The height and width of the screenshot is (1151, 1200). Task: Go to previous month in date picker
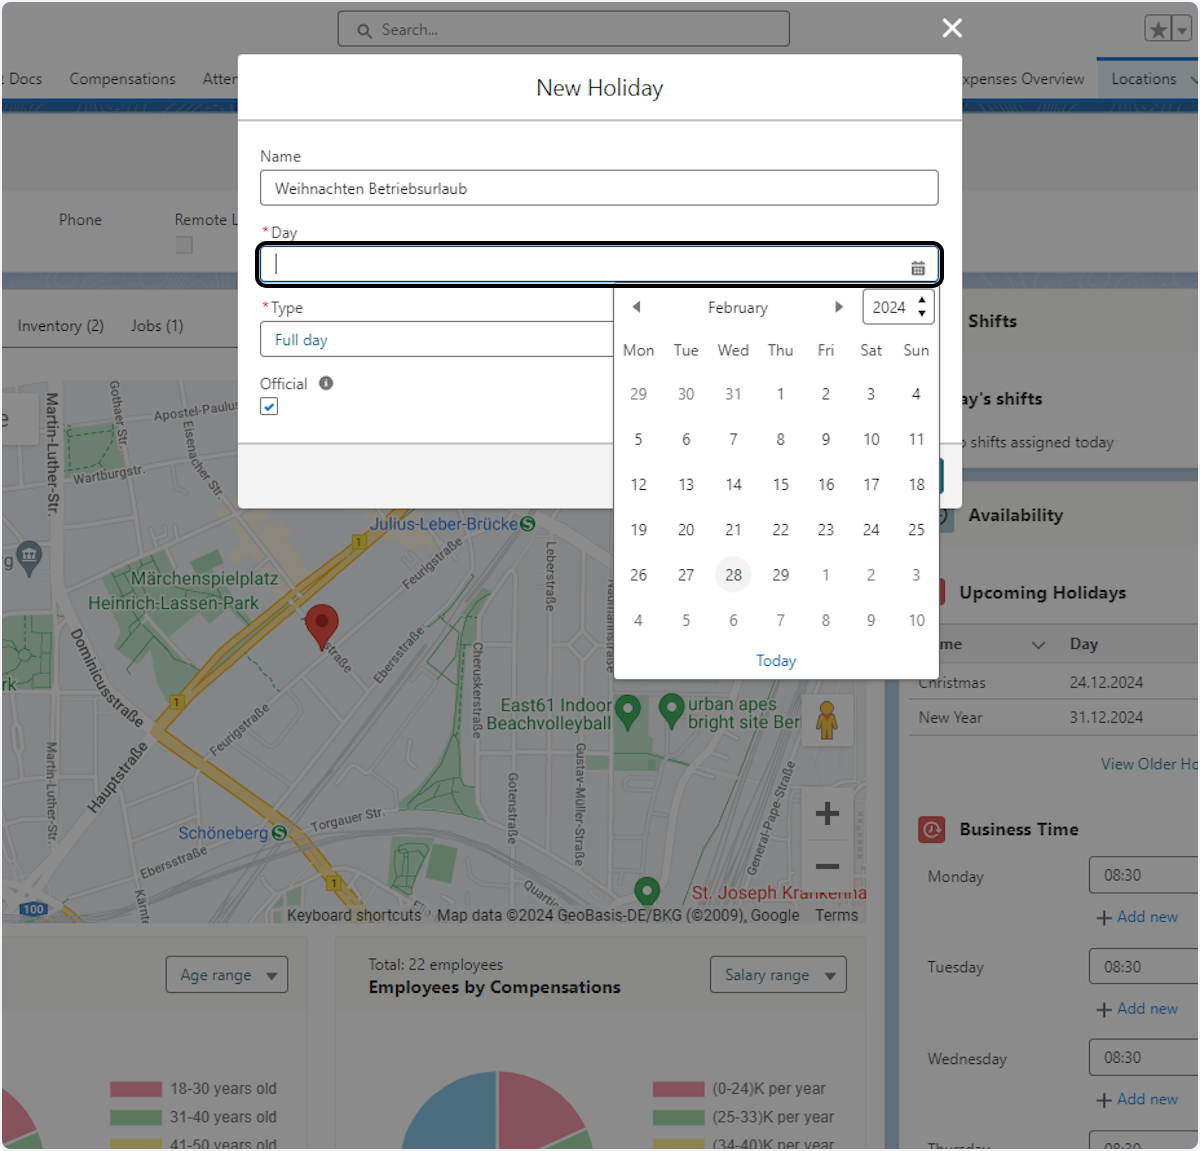pos(636,307)
